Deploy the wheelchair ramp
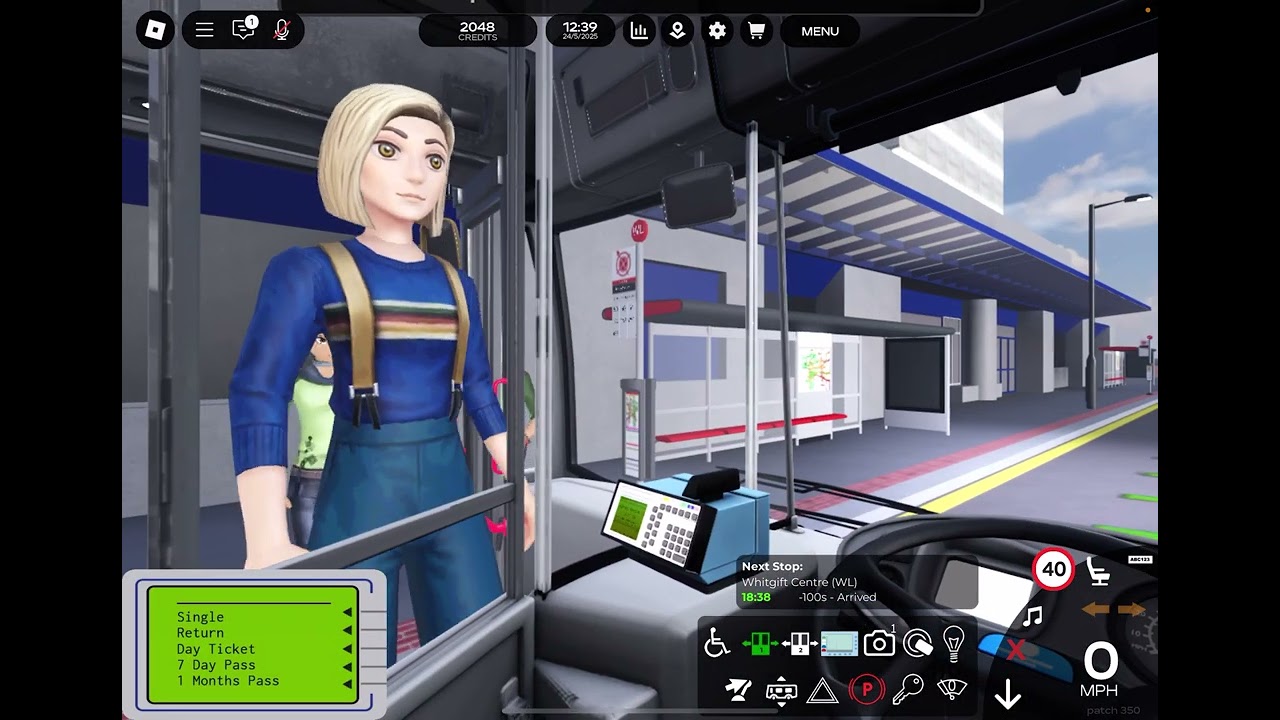This screenshot has height=720, width=1280. click(717, 644)
